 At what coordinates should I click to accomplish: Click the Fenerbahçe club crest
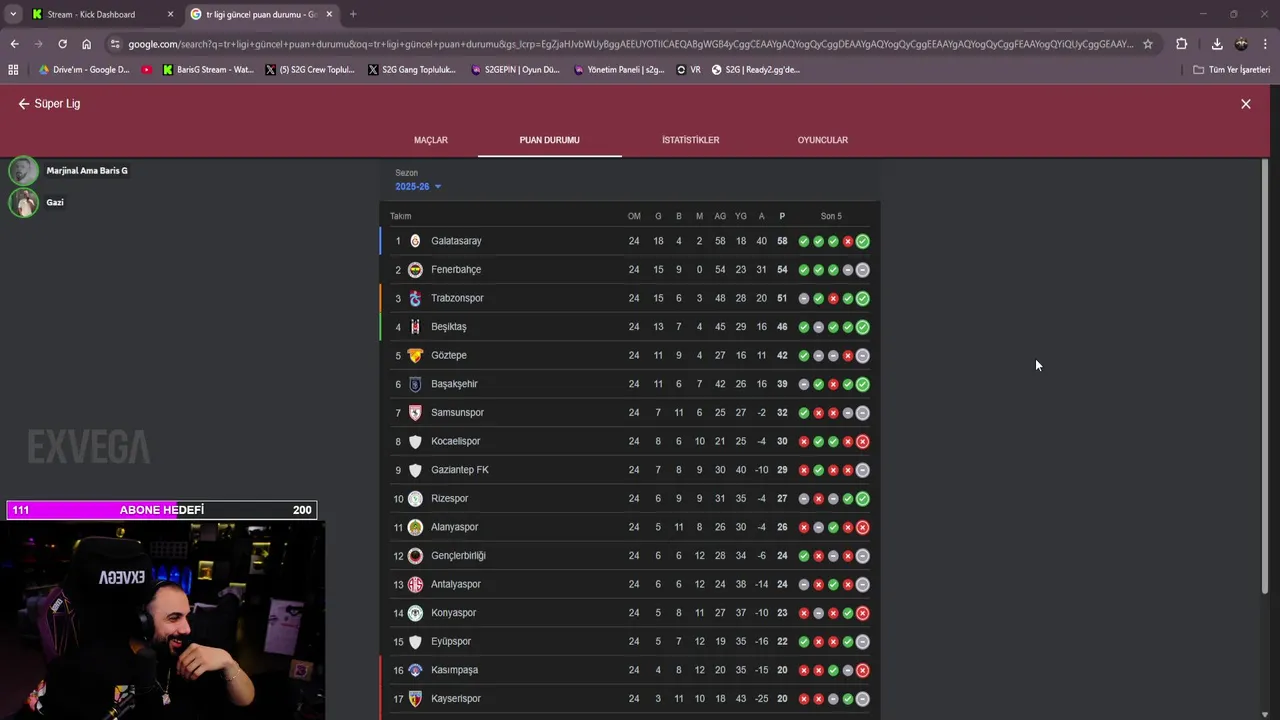(x=415, y=270)
